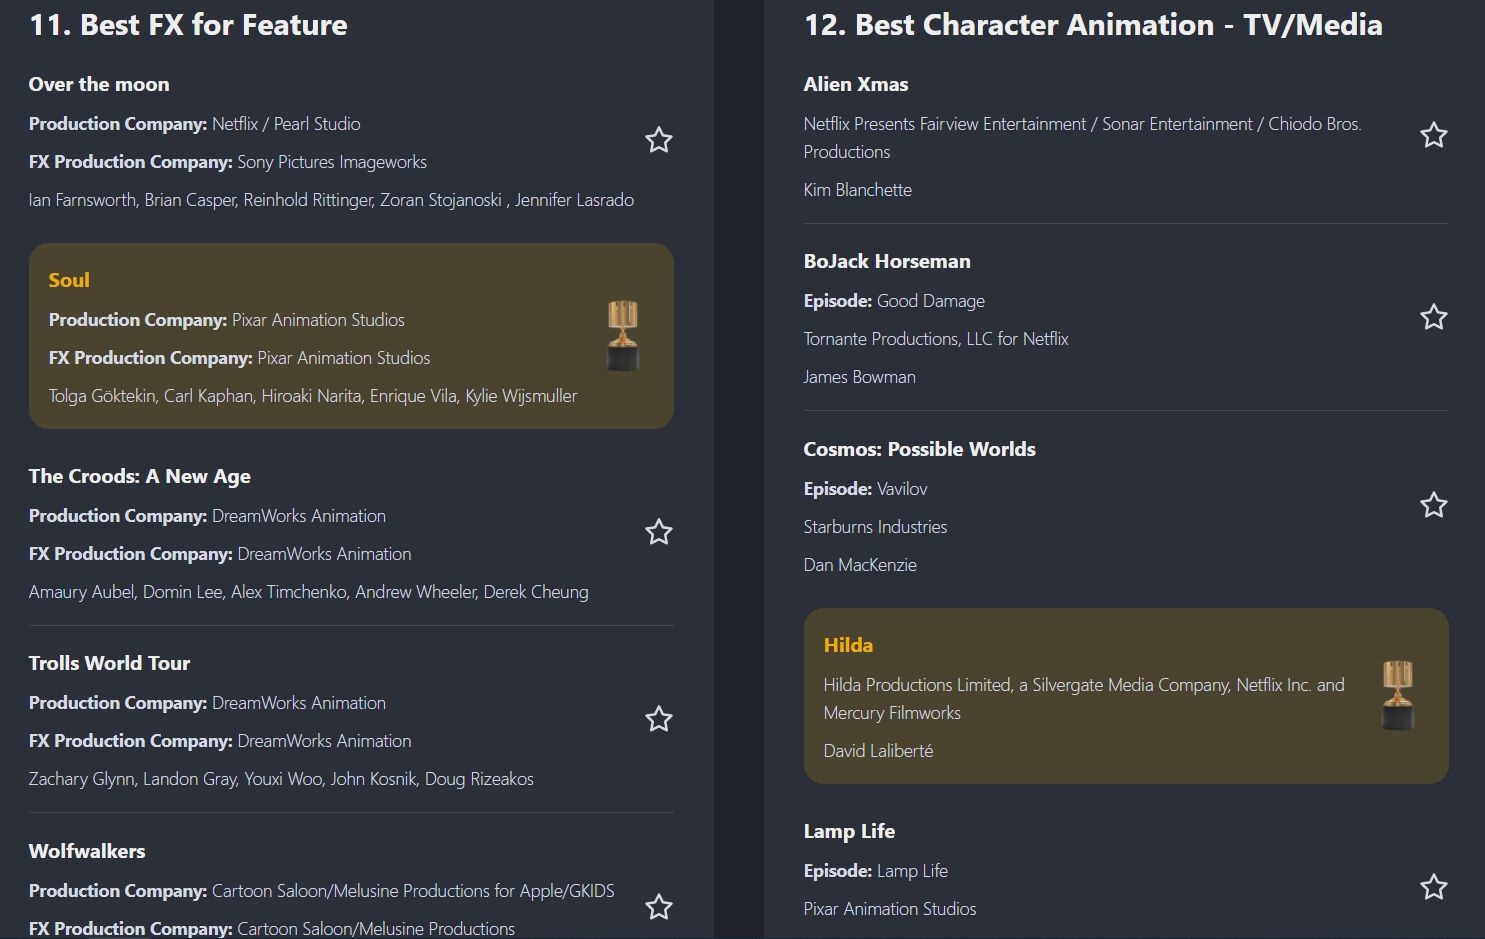
Task: Click David Laliberté name
Action: point(878,751)
